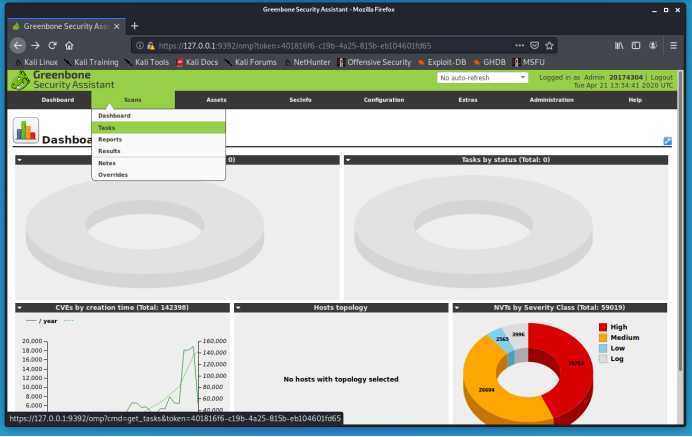
Task: Open the Kali Tools bookmark
Action: 147,62
